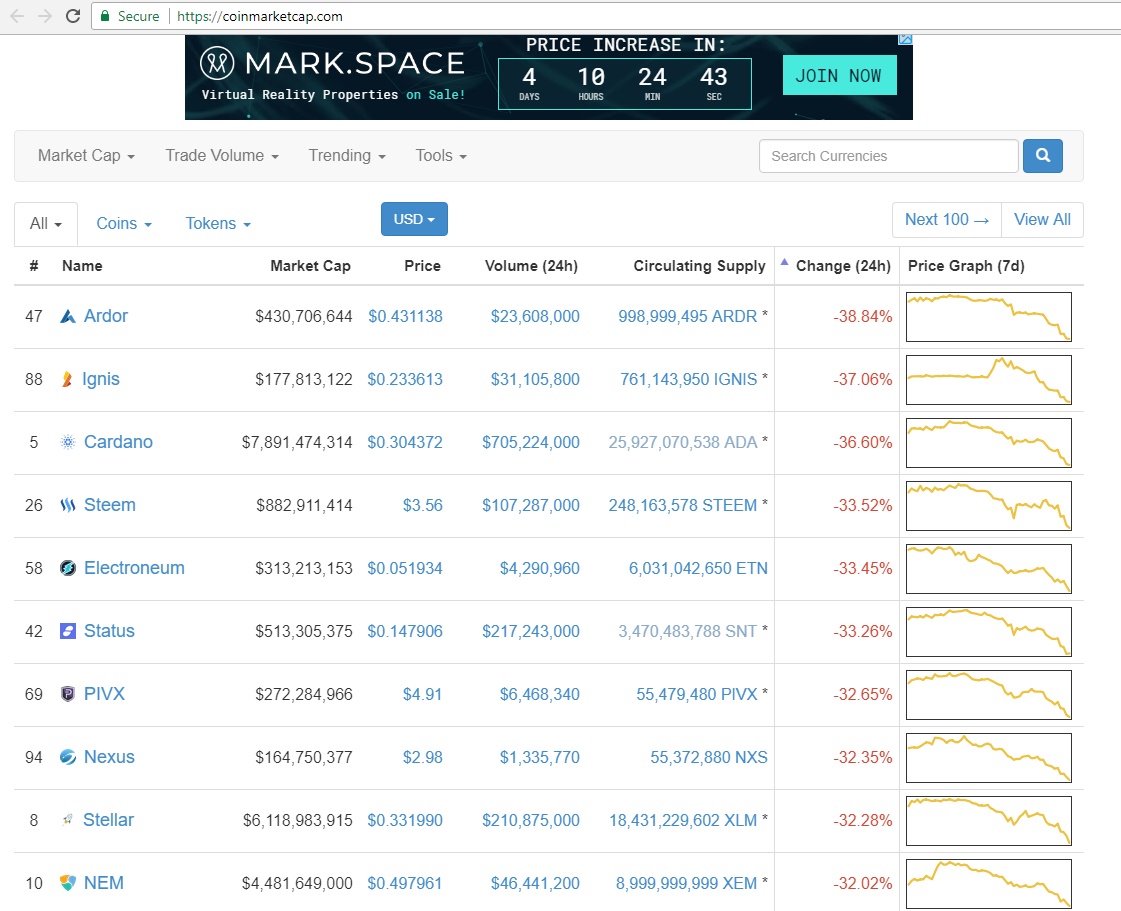Sort by the Name column header

click(82, 266)
